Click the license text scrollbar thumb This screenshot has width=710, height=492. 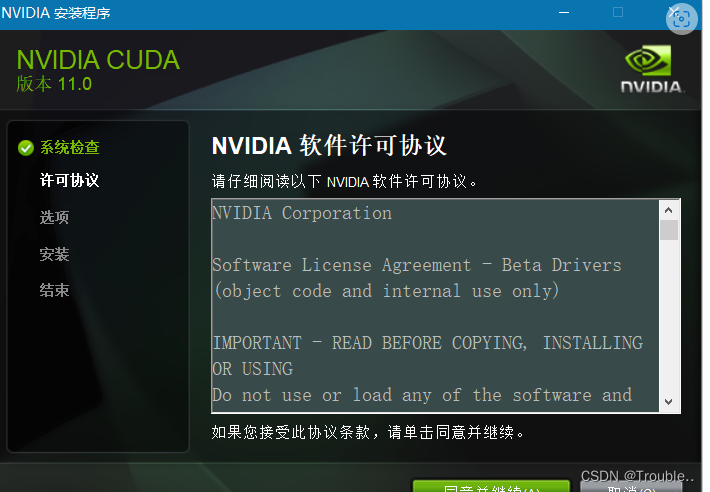[x=669, y=230]
